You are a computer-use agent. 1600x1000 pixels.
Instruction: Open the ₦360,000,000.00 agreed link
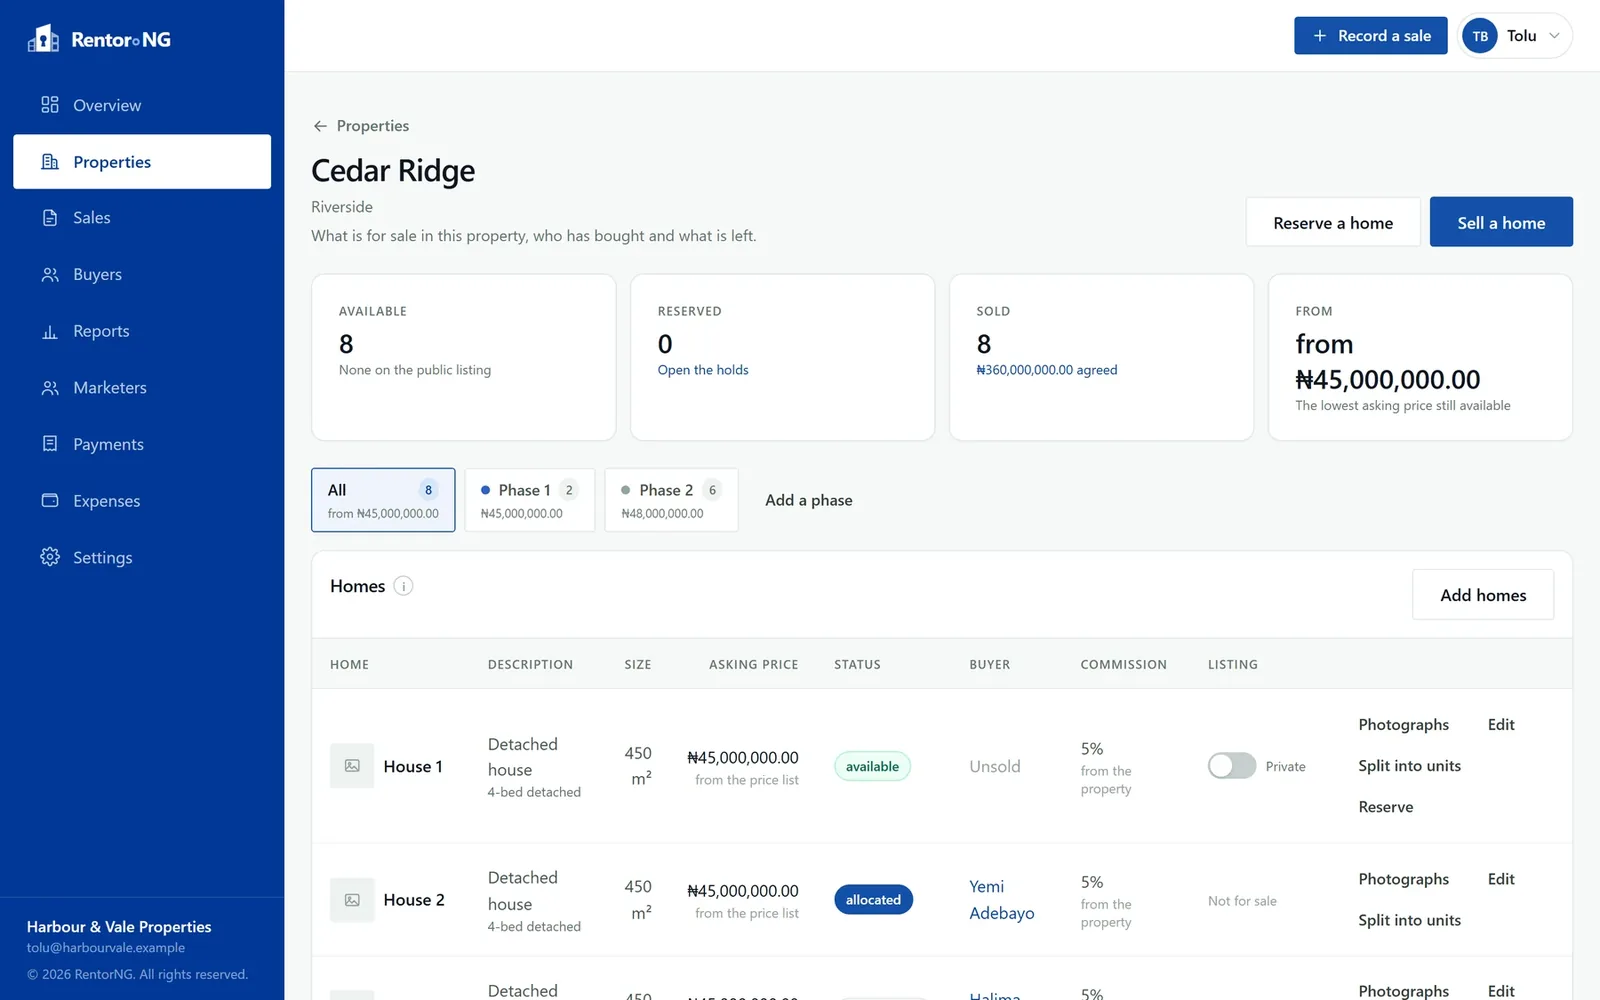[1047, 370]
